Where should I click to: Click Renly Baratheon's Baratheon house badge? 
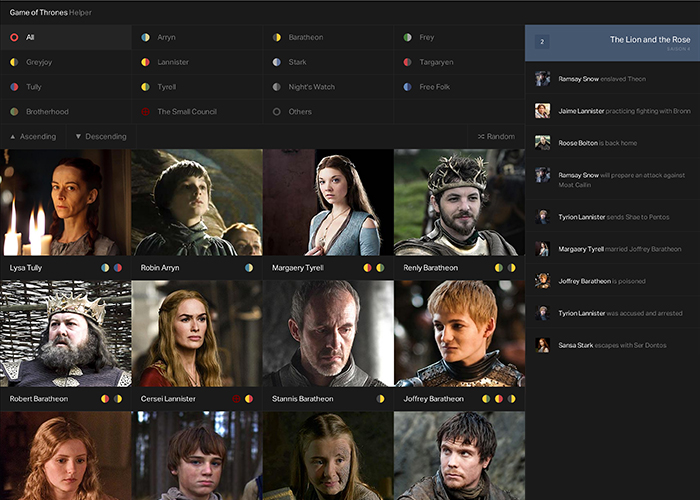pyautogui.click(x=512, y=268)
